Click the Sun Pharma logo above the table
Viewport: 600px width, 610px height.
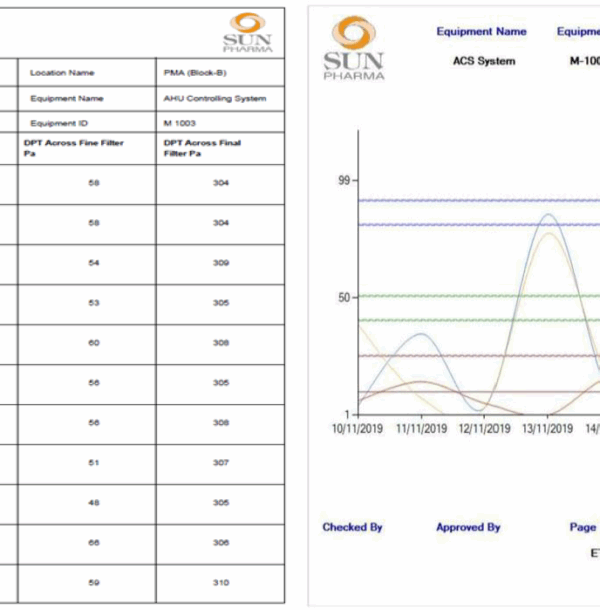coord(246,32)
